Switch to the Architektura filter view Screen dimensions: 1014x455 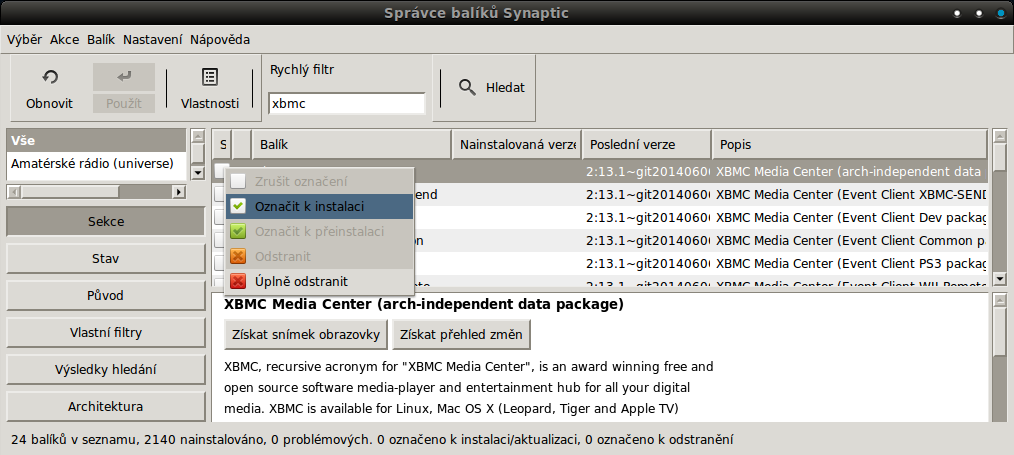[x=106, y=407]
